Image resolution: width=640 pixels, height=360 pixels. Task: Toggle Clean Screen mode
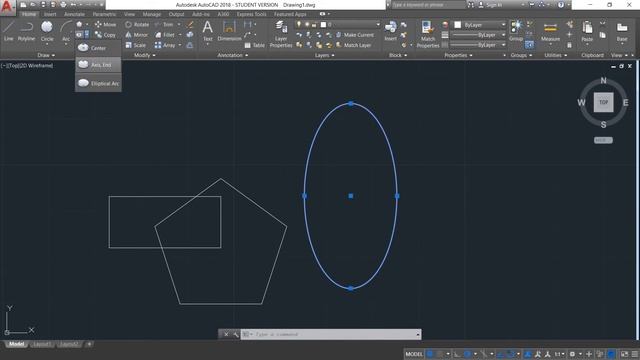pyautogui.click(x=624, y=354)
